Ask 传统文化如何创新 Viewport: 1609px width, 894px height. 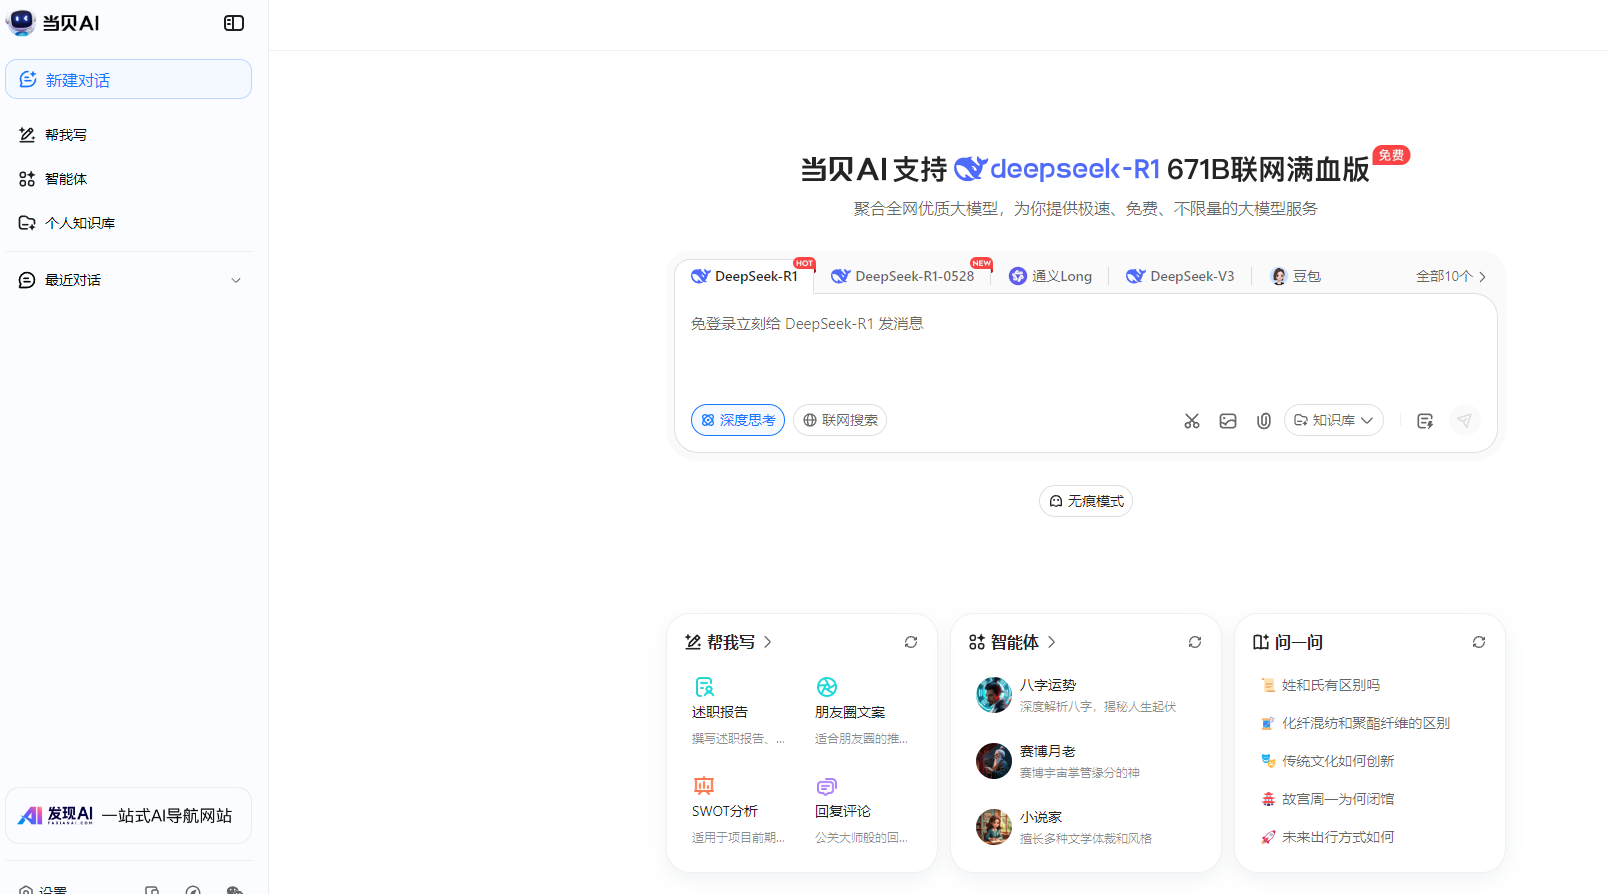click(1337, 761)
